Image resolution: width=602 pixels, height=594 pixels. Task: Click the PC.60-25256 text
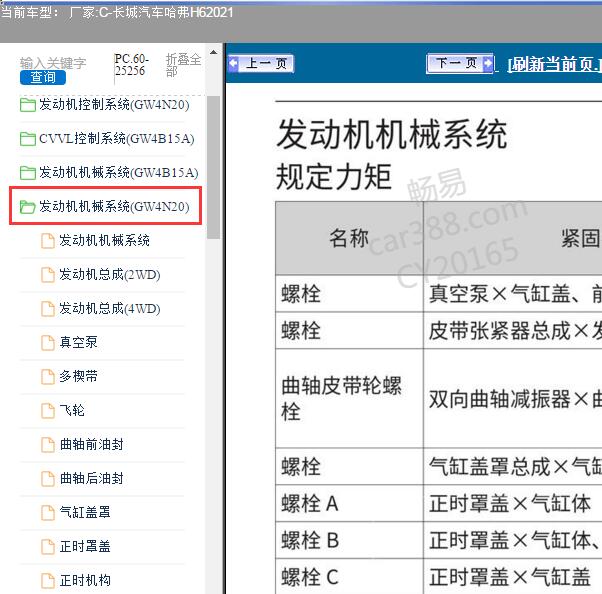click(x=131, y=65)
